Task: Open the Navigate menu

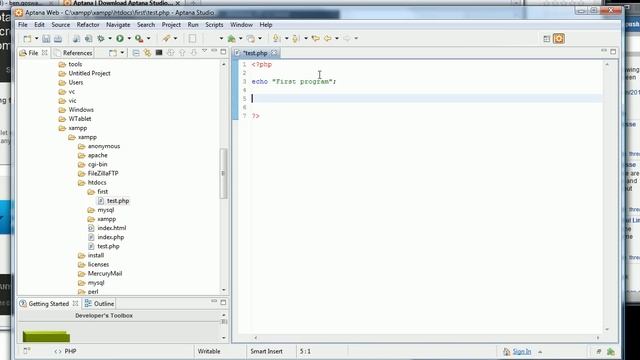Action: (x=118, y=25)
